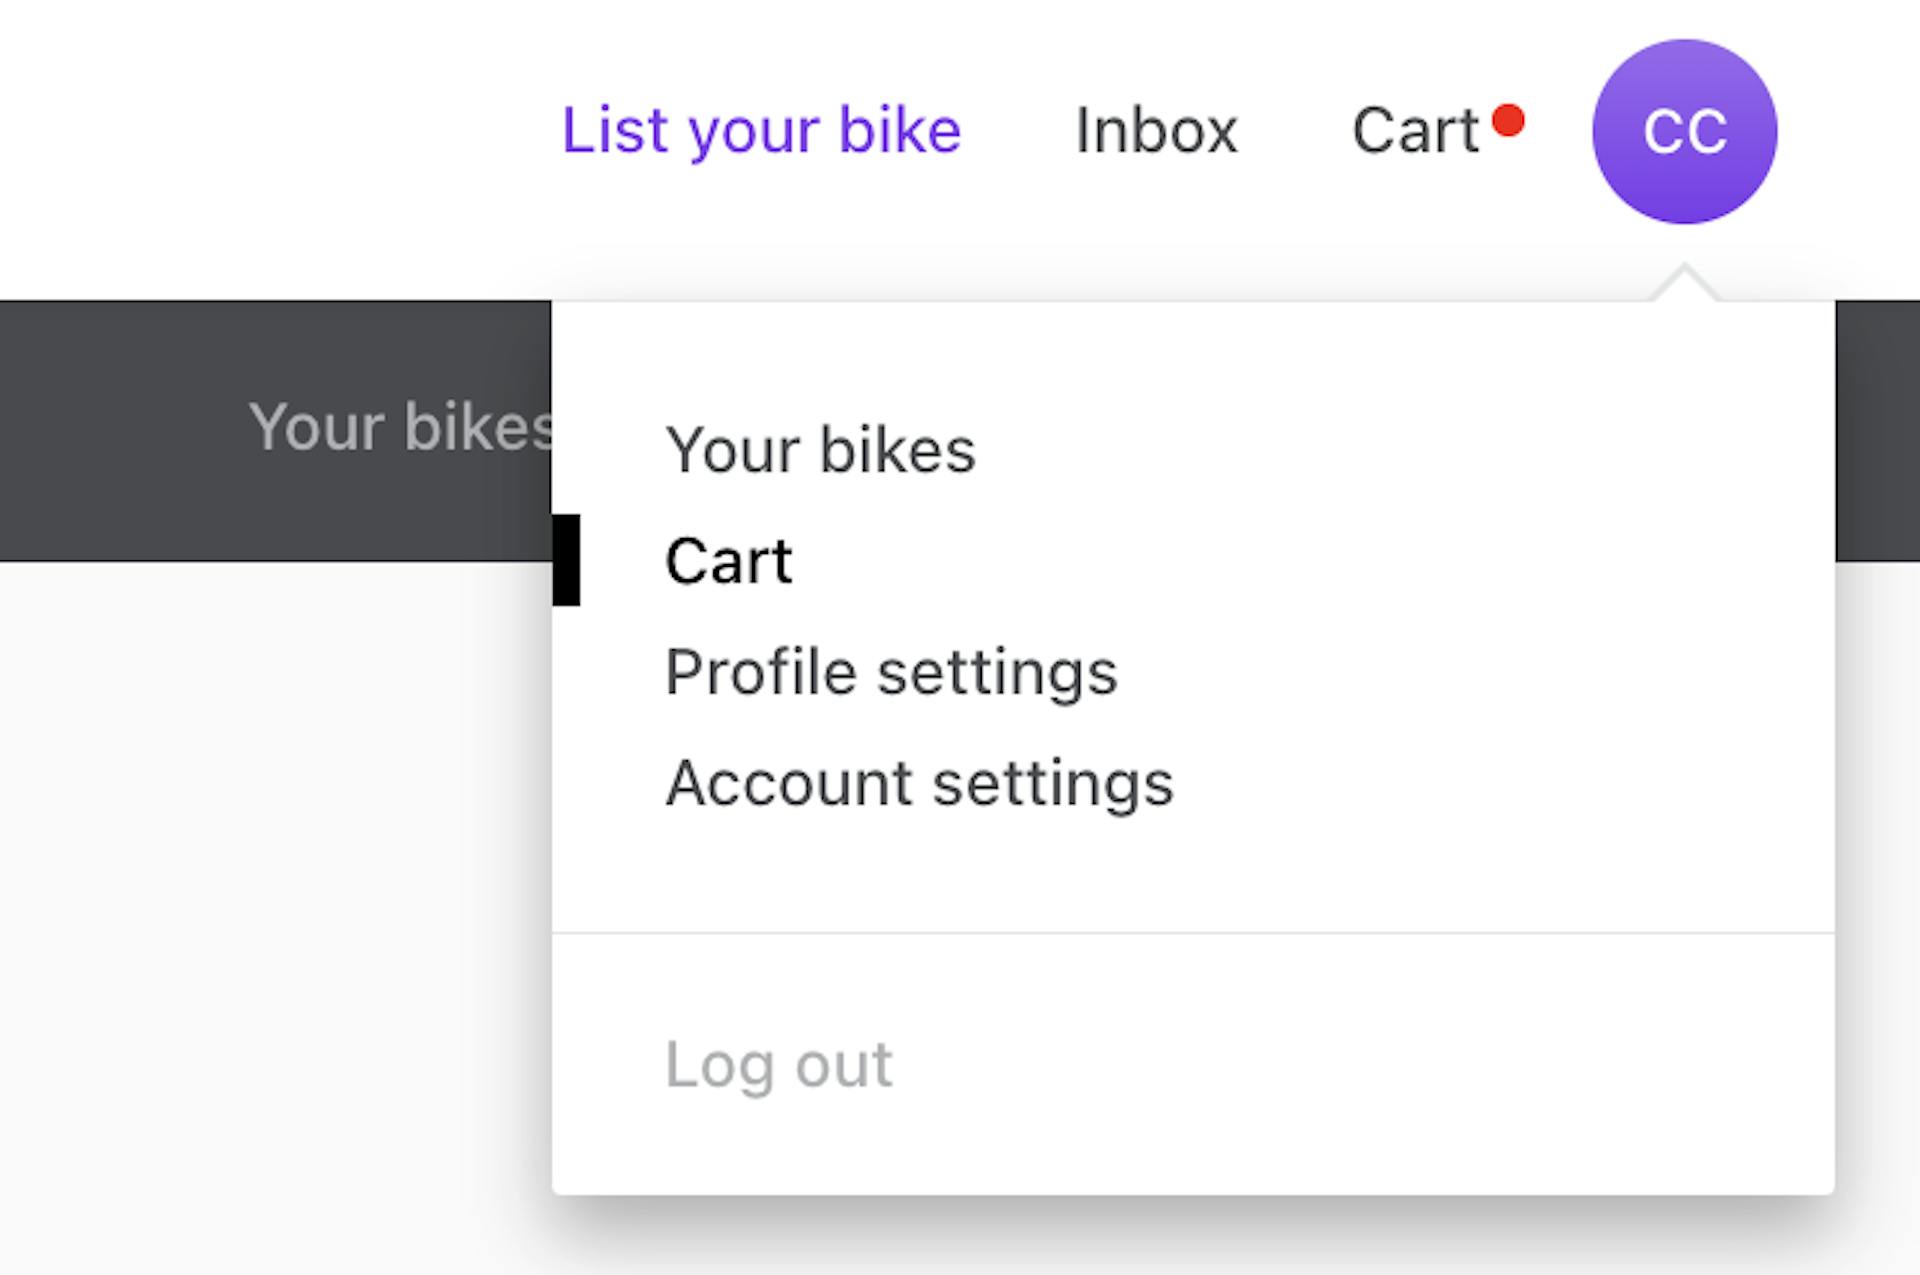Click the dark bar right of the dropdown

pyautogui.click(x=1877, y=430)
